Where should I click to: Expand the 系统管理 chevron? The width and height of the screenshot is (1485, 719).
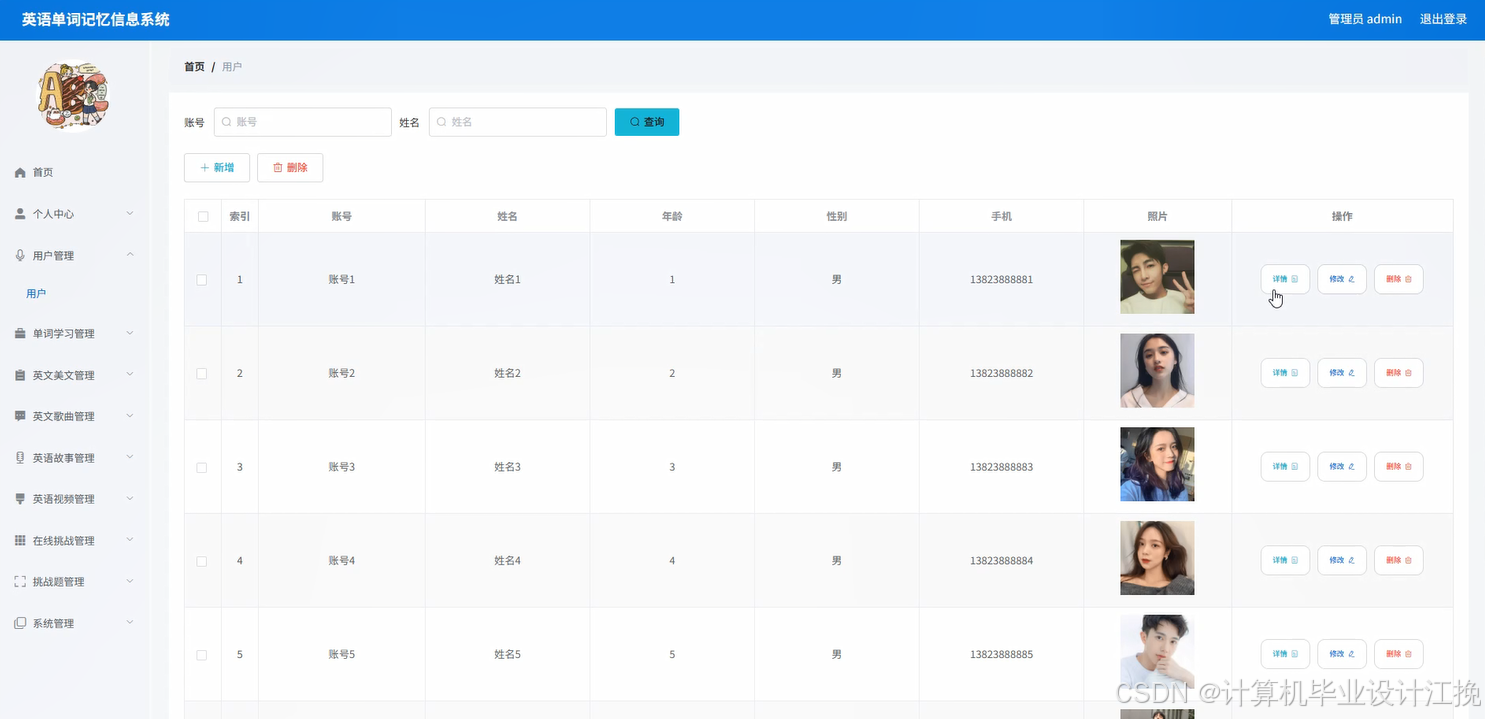130,623
